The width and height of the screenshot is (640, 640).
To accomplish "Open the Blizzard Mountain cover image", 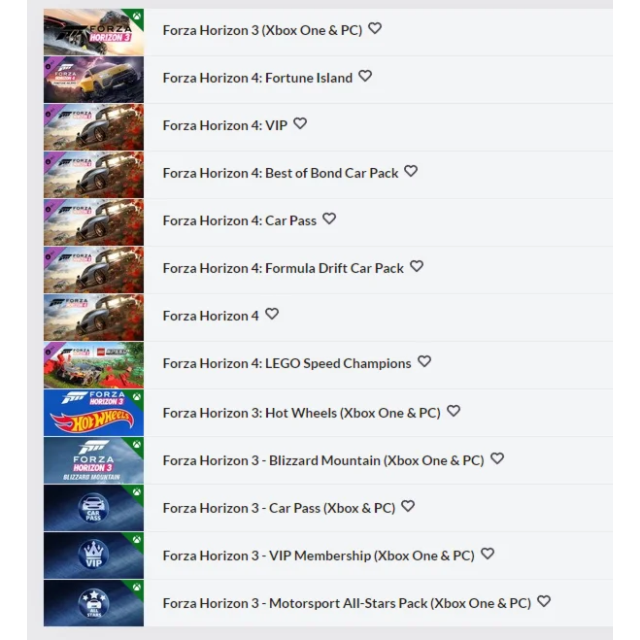I will pyautogui.click(x=93, y=460).
